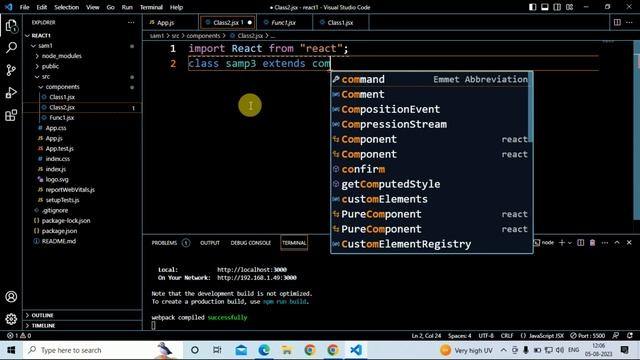This screenshot has height=360, width=640.
Task: Open the Search view in activity bar
Action: pos(11,48)
